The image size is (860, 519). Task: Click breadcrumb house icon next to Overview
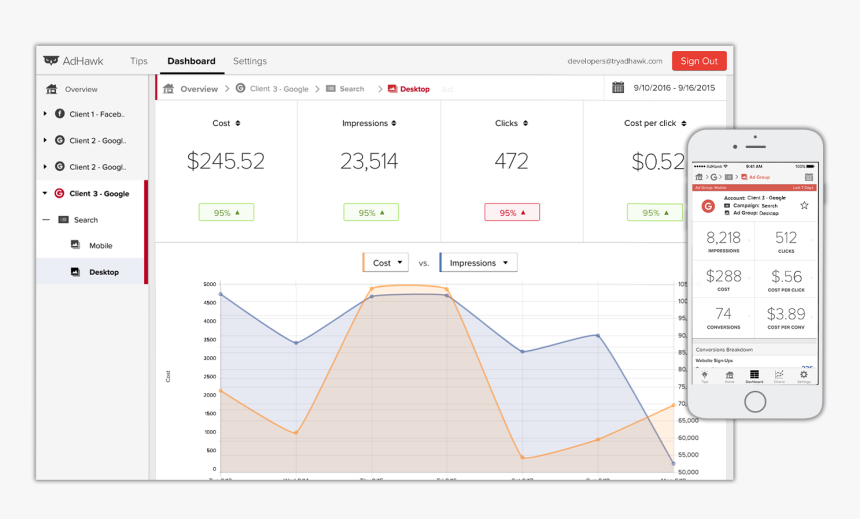[x=169, y=88]
